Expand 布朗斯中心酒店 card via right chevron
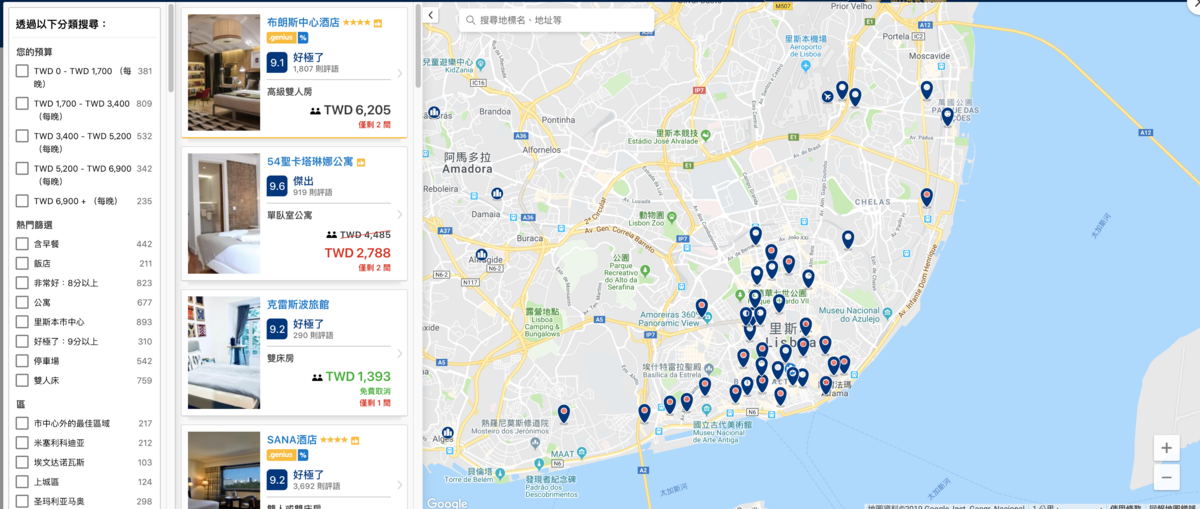The width and height of the screenshot is (1200, 509). (x=399, y=73)
